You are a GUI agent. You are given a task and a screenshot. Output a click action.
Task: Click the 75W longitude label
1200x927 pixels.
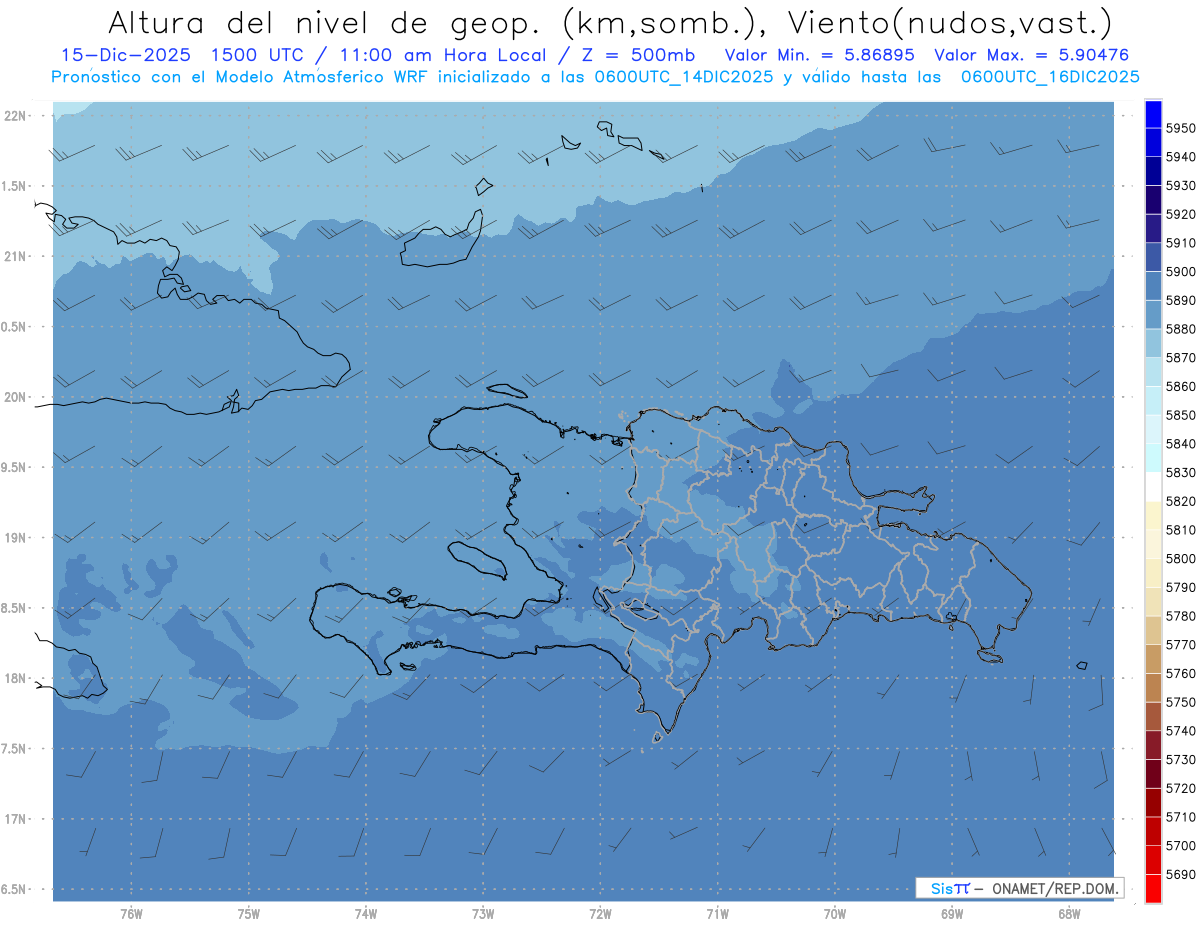tap(249, 914)
